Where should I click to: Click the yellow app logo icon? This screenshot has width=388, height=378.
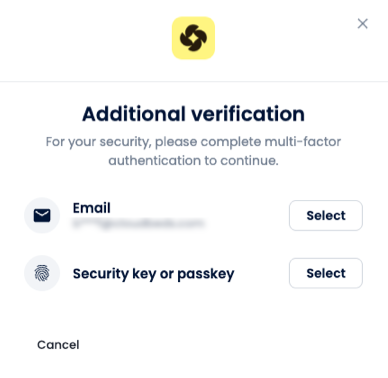point(193,38)
